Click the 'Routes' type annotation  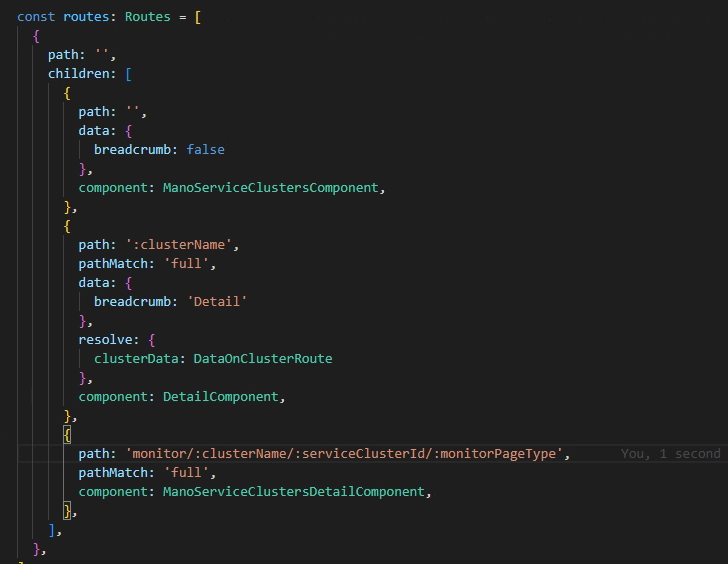(x=148, y=17)
